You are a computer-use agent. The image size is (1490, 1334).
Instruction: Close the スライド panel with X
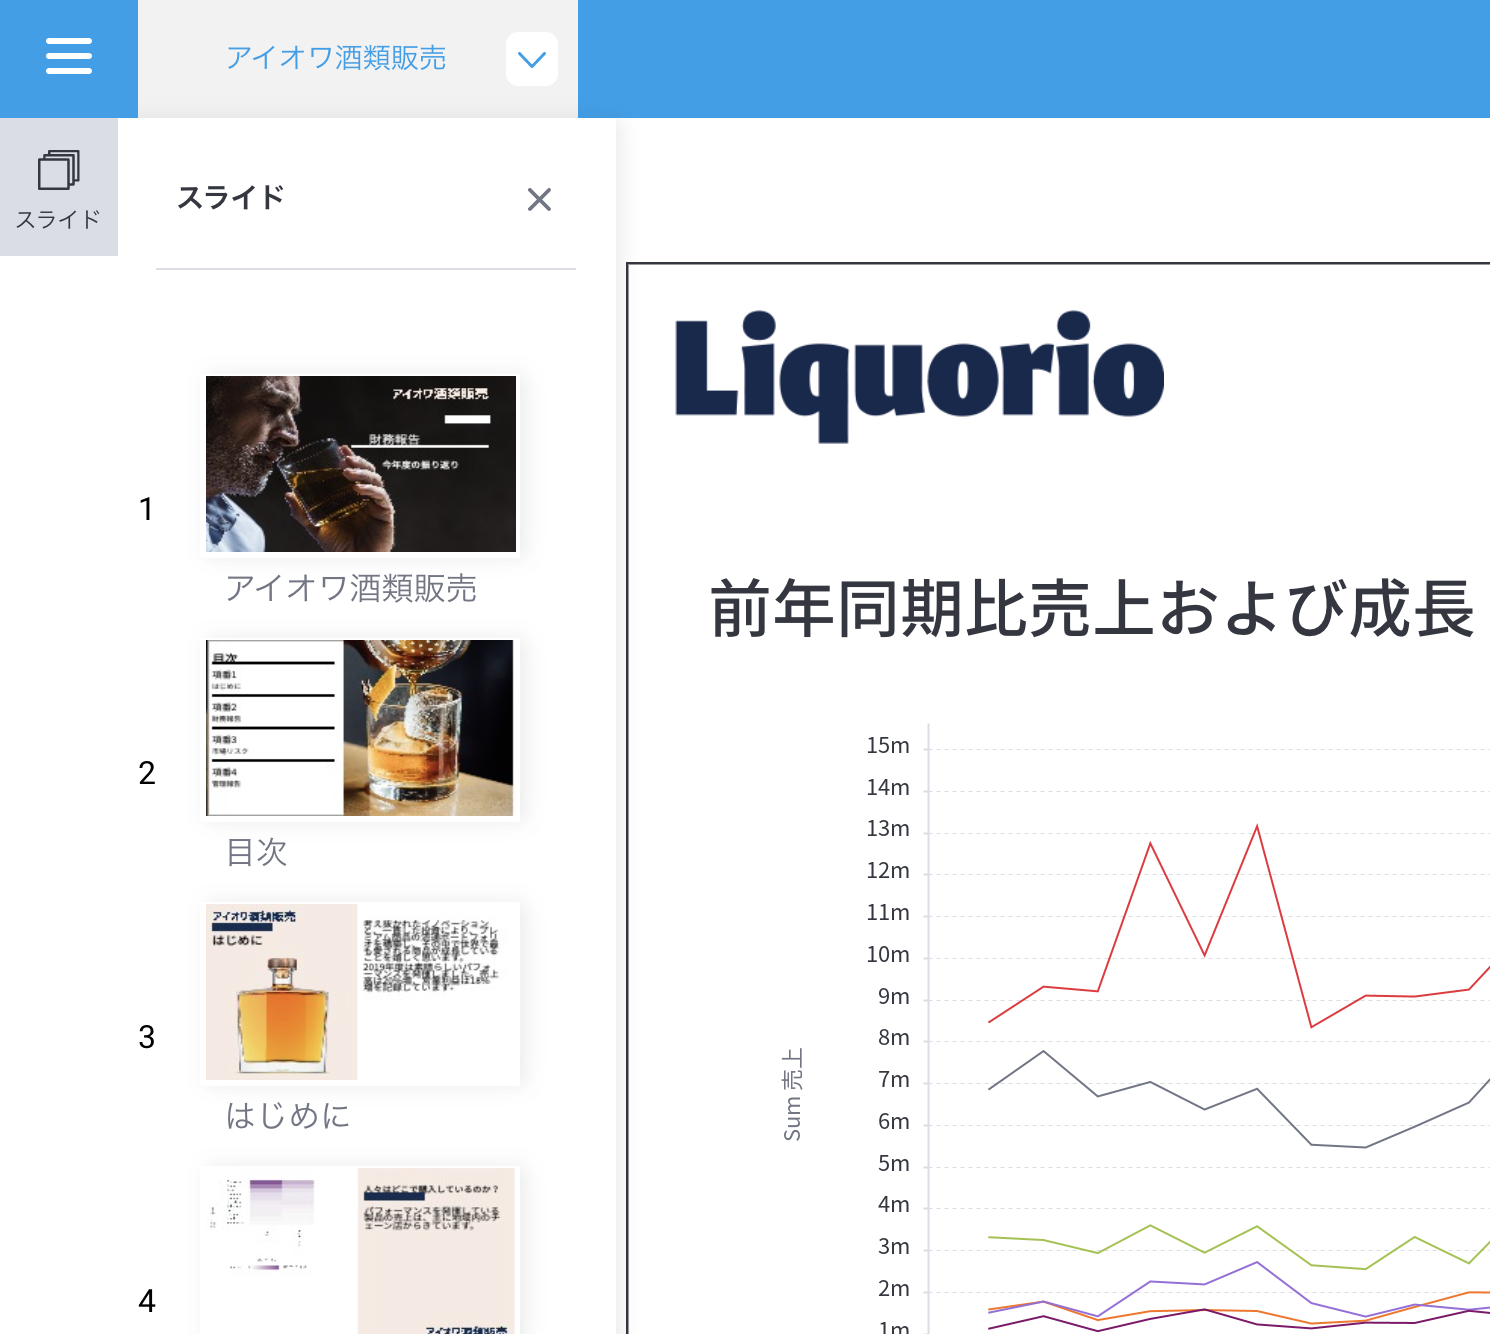(x=539, y=200)
